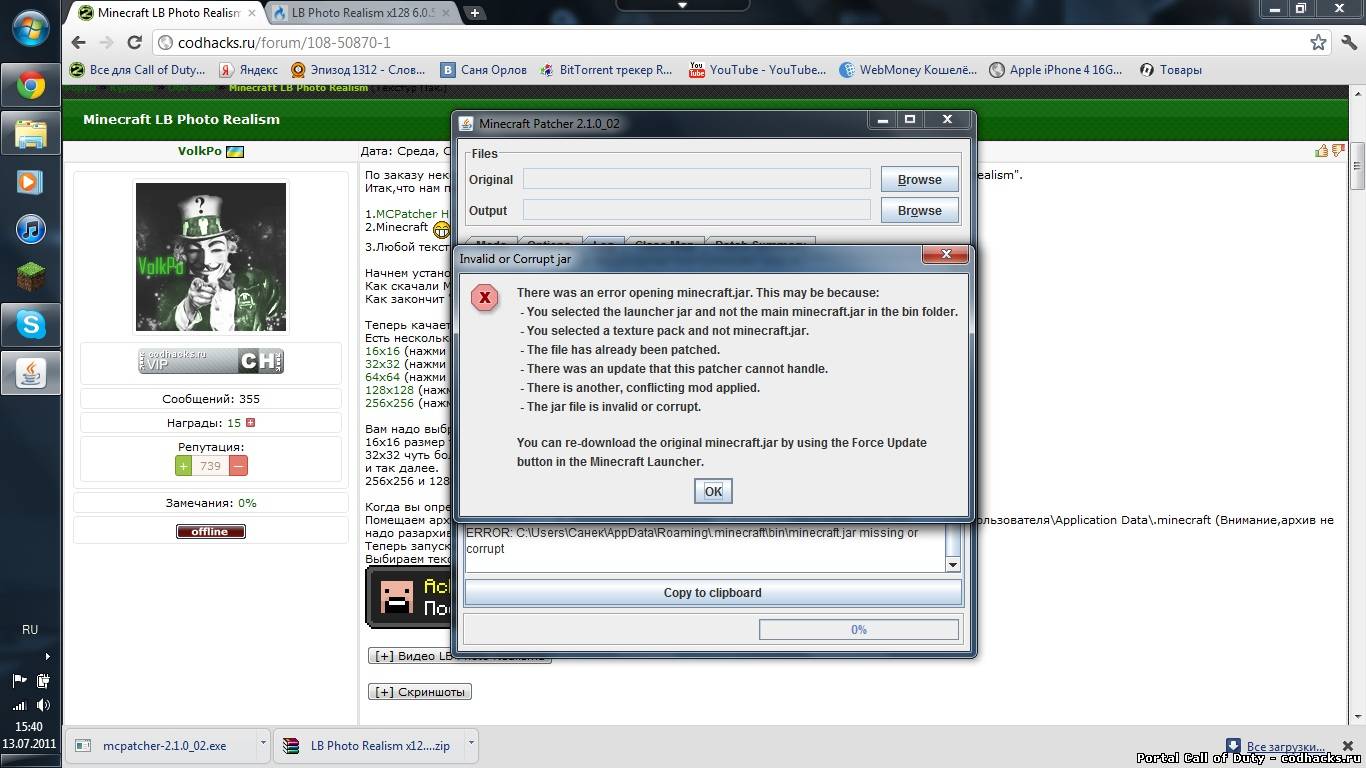The height and width of the screenshot is (768, 1366).
Task: Click the VolkPo username
Action: click(199, 151)
